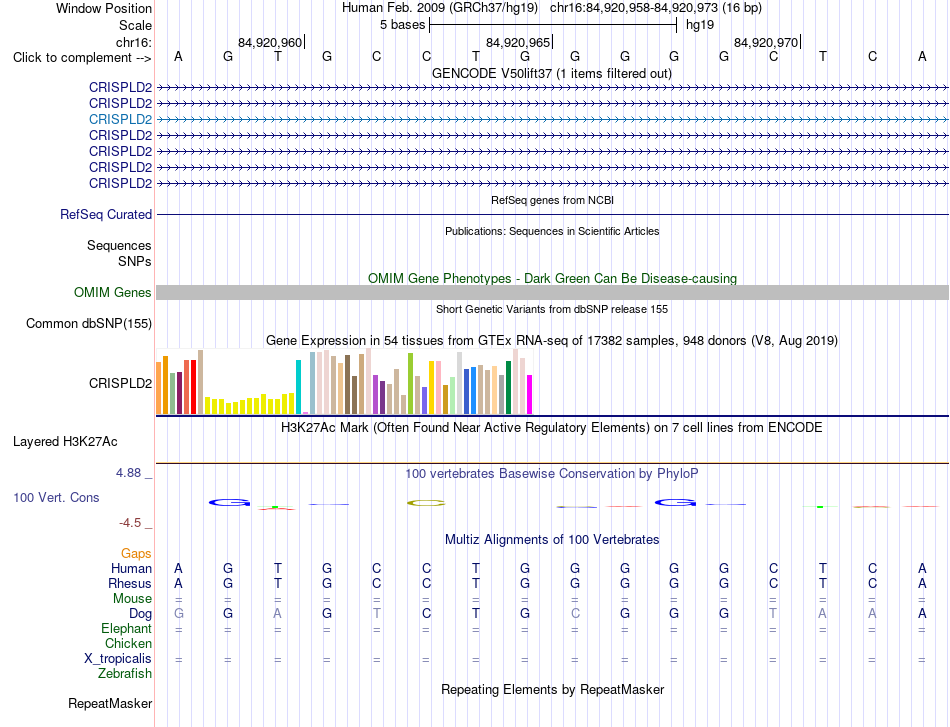This screenshot has height=727, width=950.
Task: Click the 'Click to complement -->' label
Action: (x=82, y=58)
